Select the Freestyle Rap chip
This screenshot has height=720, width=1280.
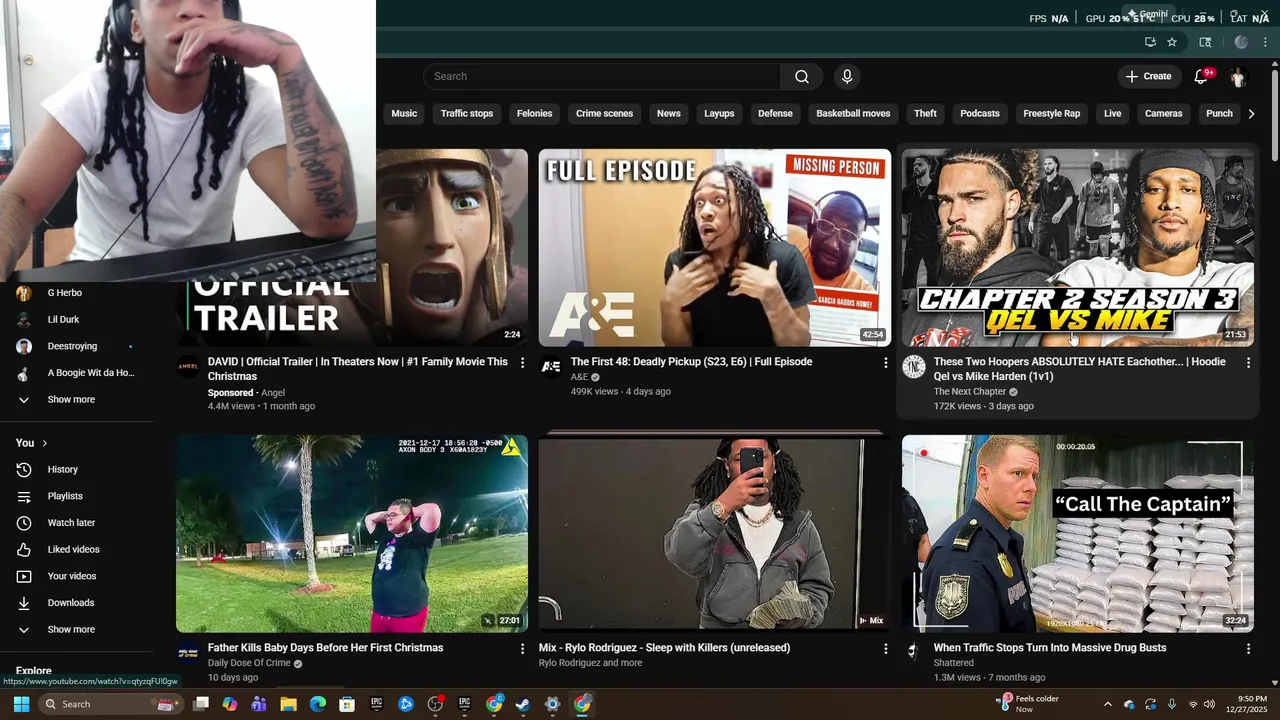(x=1051, y=114)
